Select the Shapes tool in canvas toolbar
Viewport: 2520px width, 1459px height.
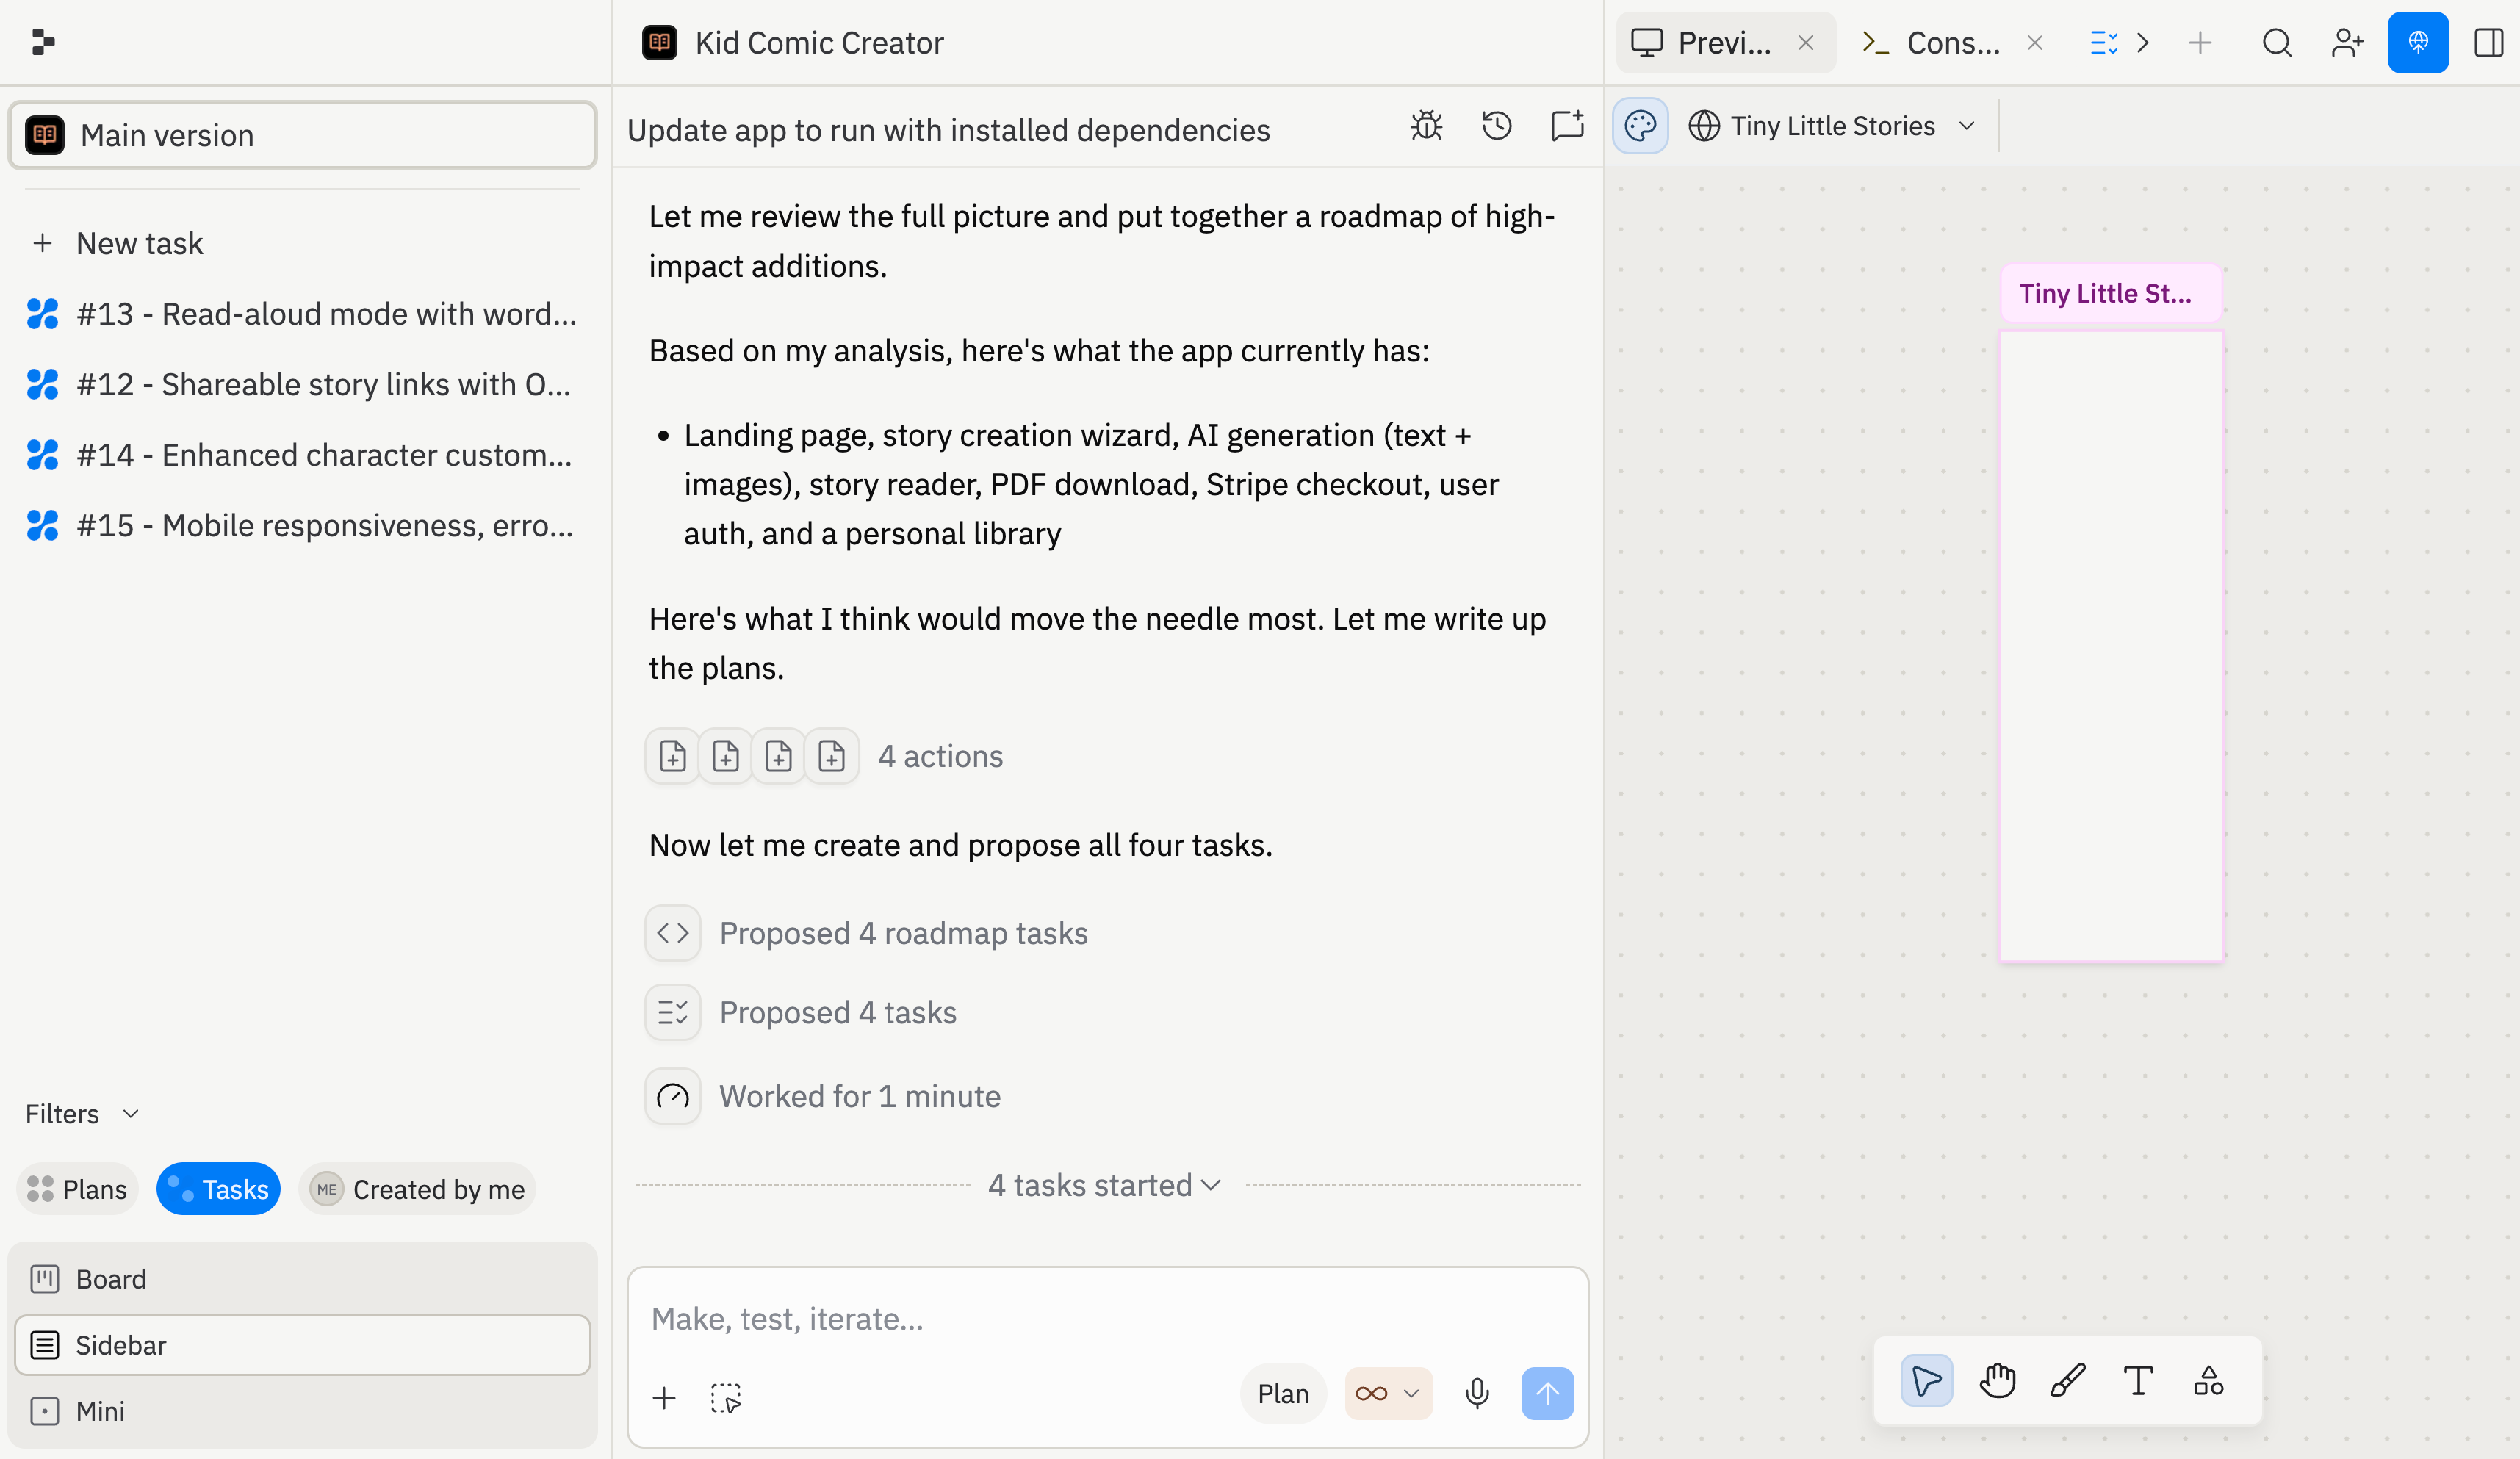(x=2209, y=1381)
